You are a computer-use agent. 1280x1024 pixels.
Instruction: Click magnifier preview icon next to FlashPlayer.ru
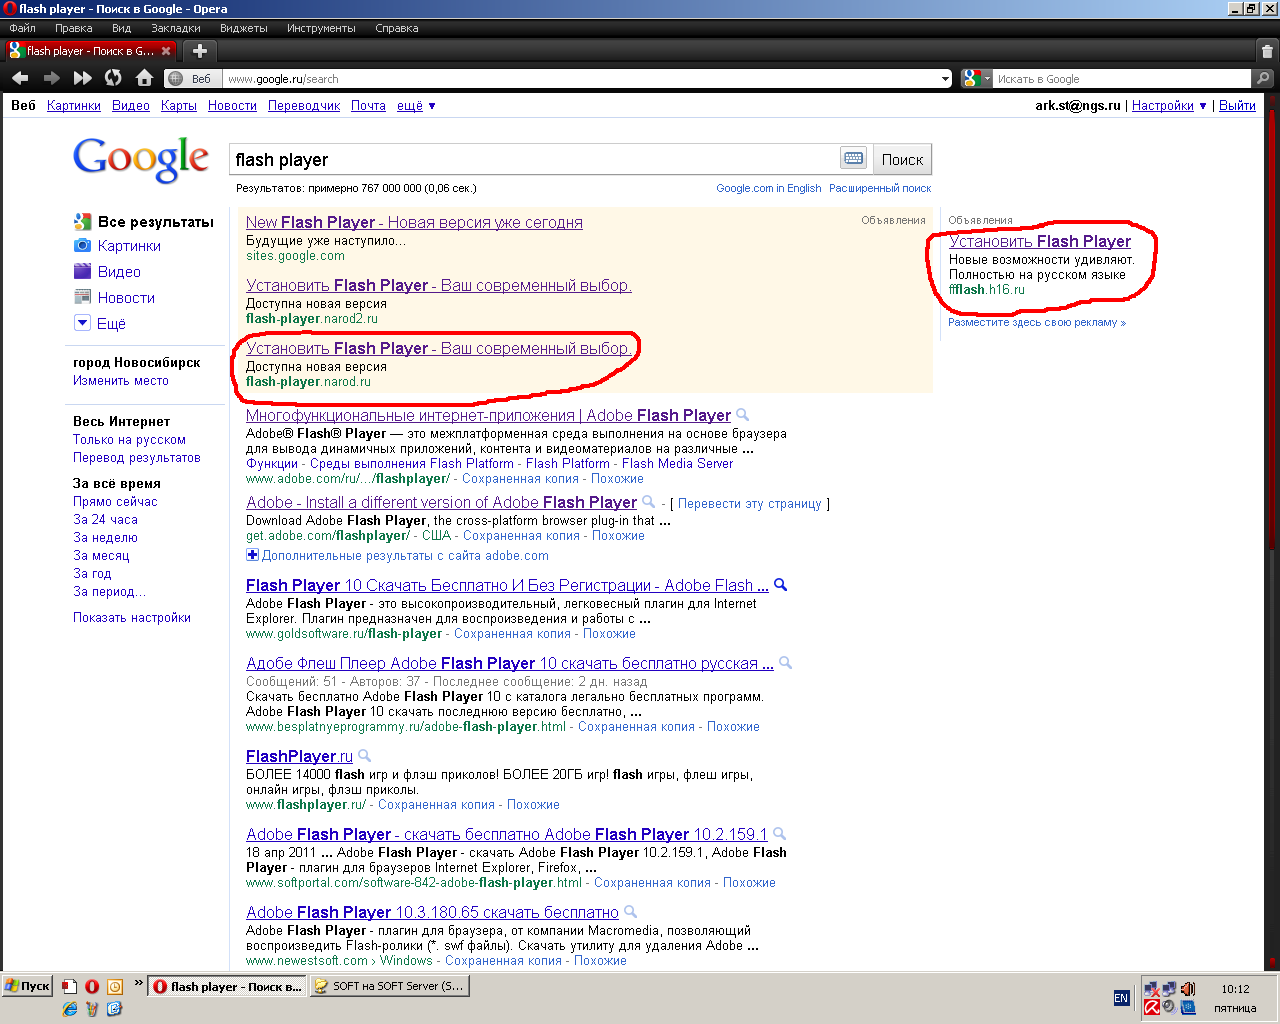365,756
